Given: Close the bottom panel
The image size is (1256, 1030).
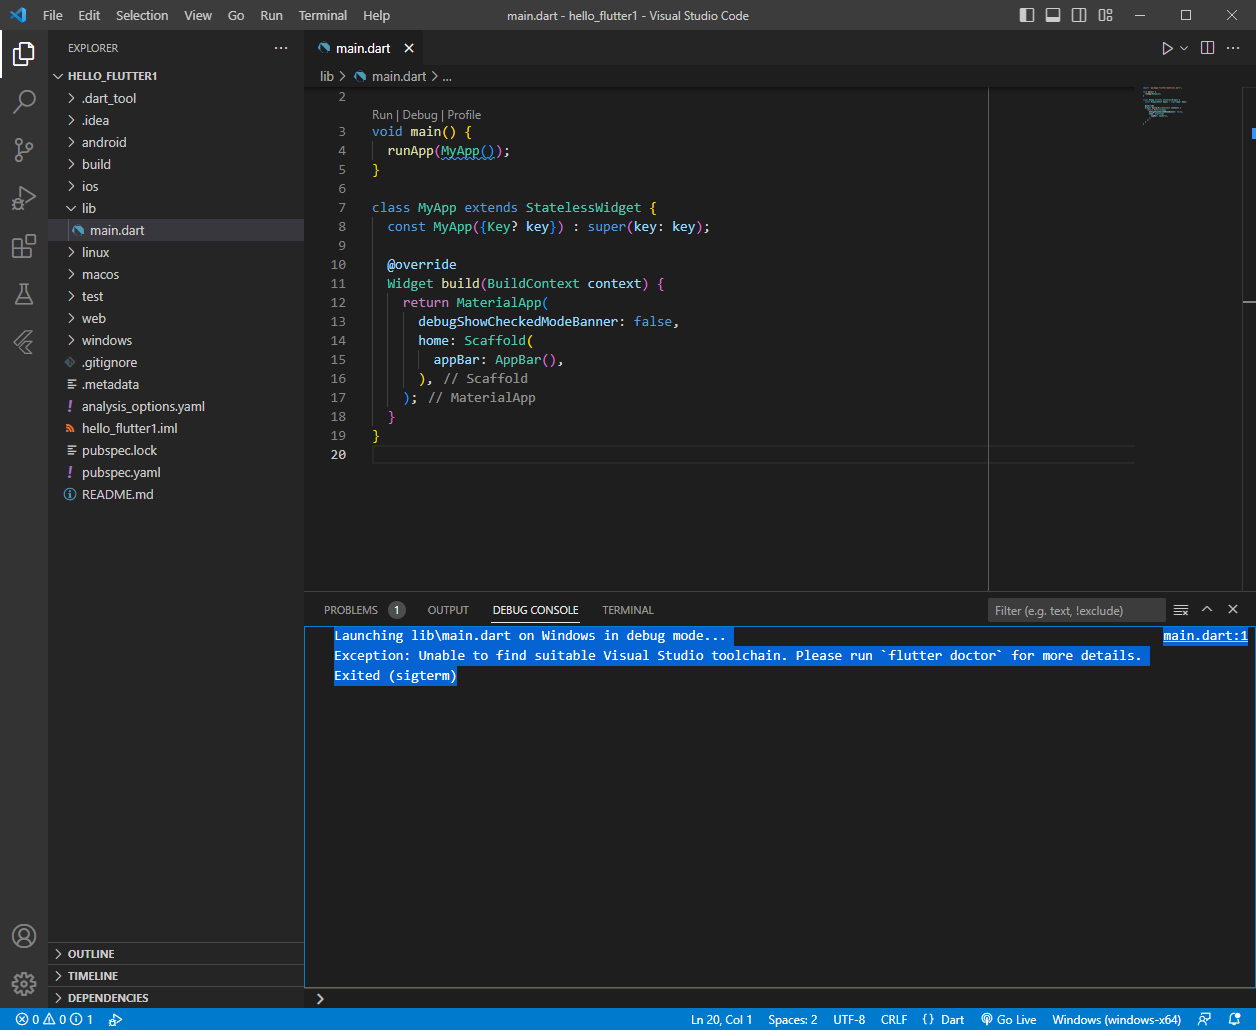Looking at the screenshot, I should click(1233, 610).
